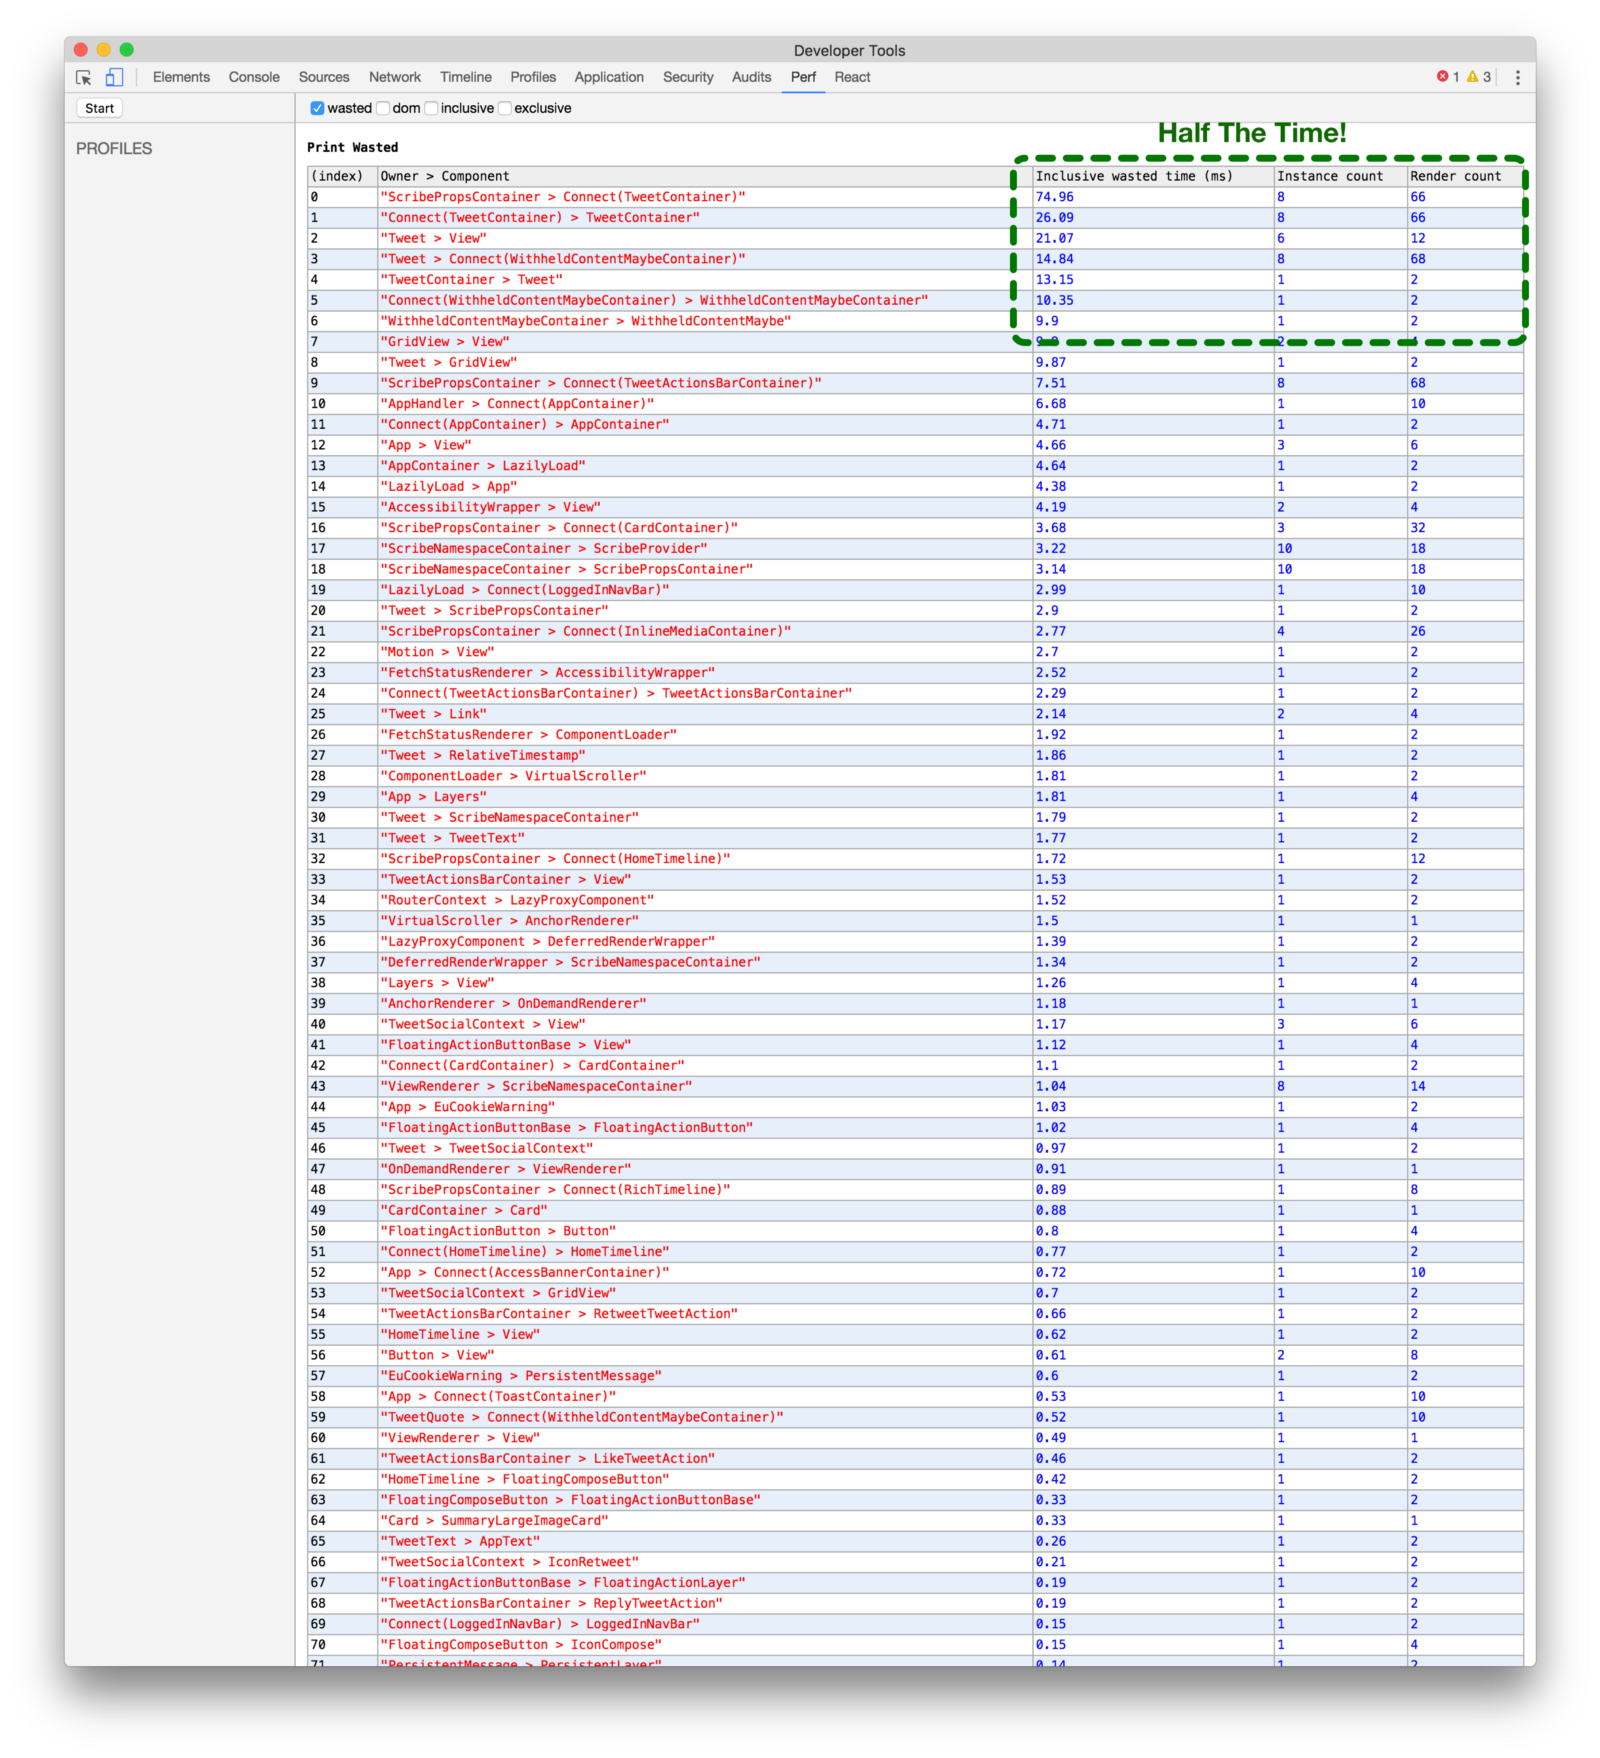Click the Print Wasted heading

352,147
